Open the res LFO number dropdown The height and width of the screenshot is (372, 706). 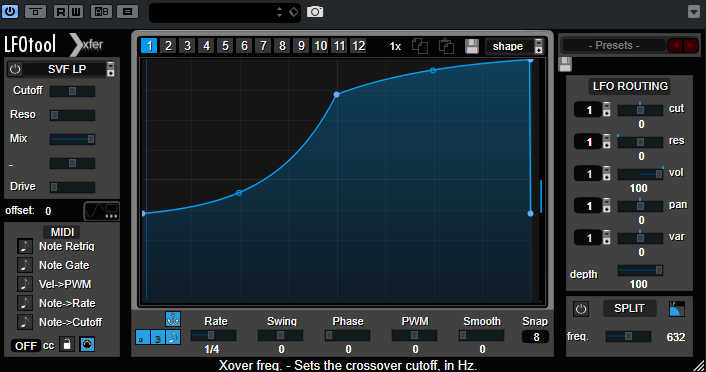click(x=606, y=141)
